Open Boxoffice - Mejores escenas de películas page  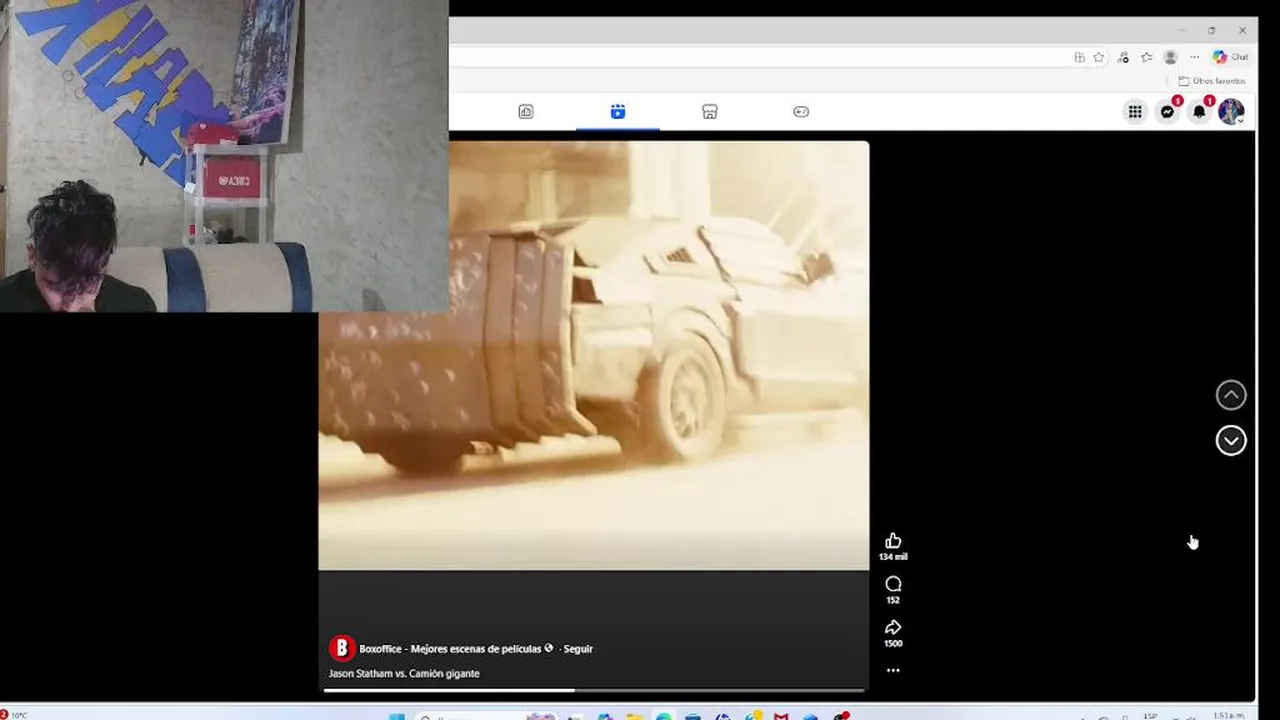[x=450, y=649]
